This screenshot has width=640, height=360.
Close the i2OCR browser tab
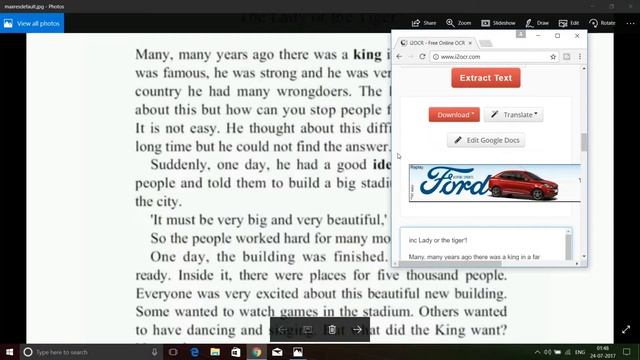coord(470,43)
